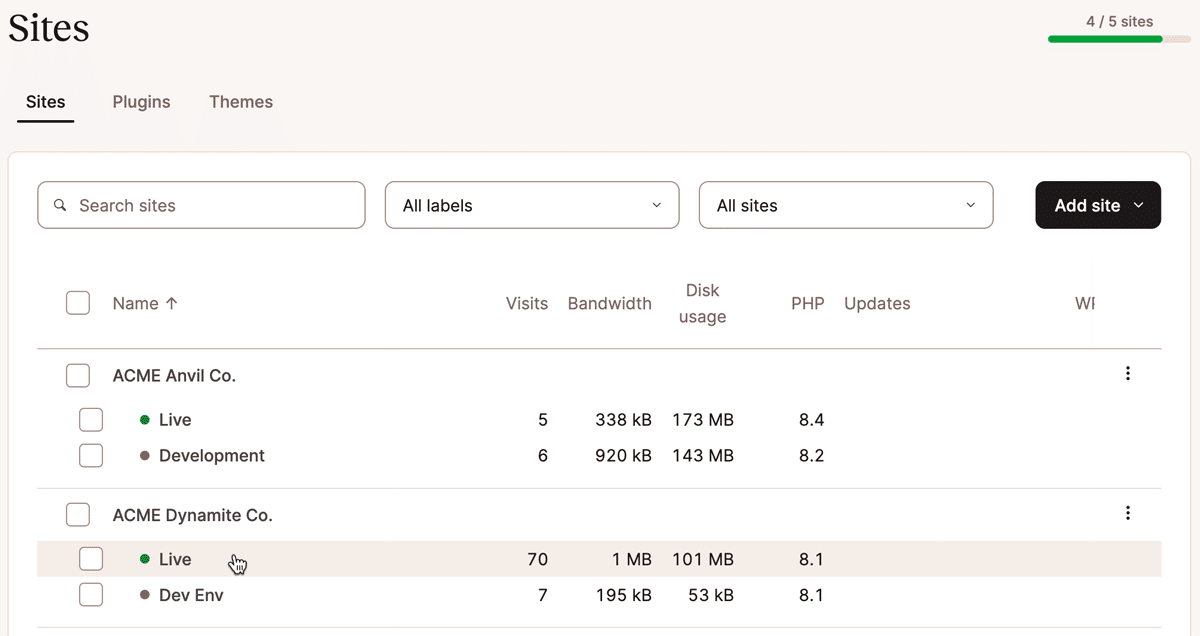This screenshot has width=1200, height=636.
Task: Check the checkbox for ACME Anvil Co.
Action: (77, 375)
